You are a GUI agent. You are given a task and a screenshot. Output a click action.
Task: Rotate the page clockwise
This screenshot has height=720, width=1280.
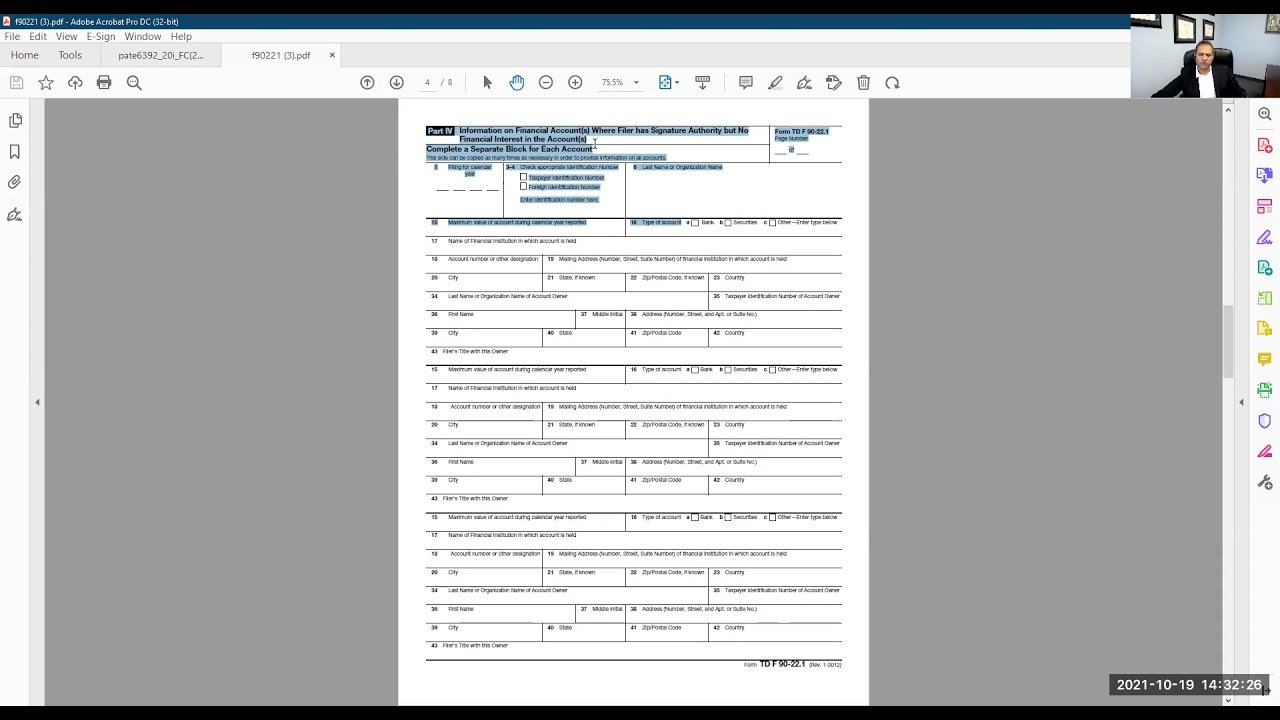892,83
